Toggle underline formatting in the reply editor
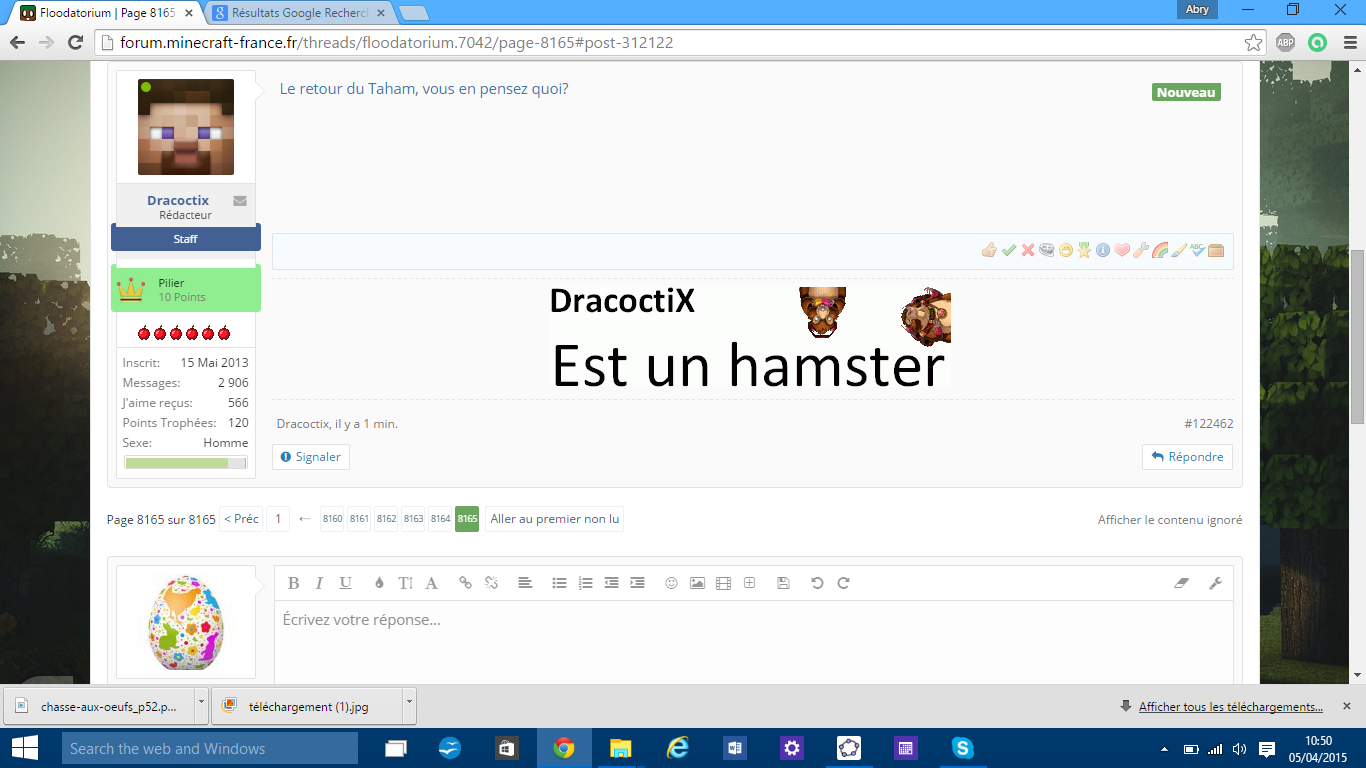Viewport: 1366px width, 768px height. pos(345,583)
